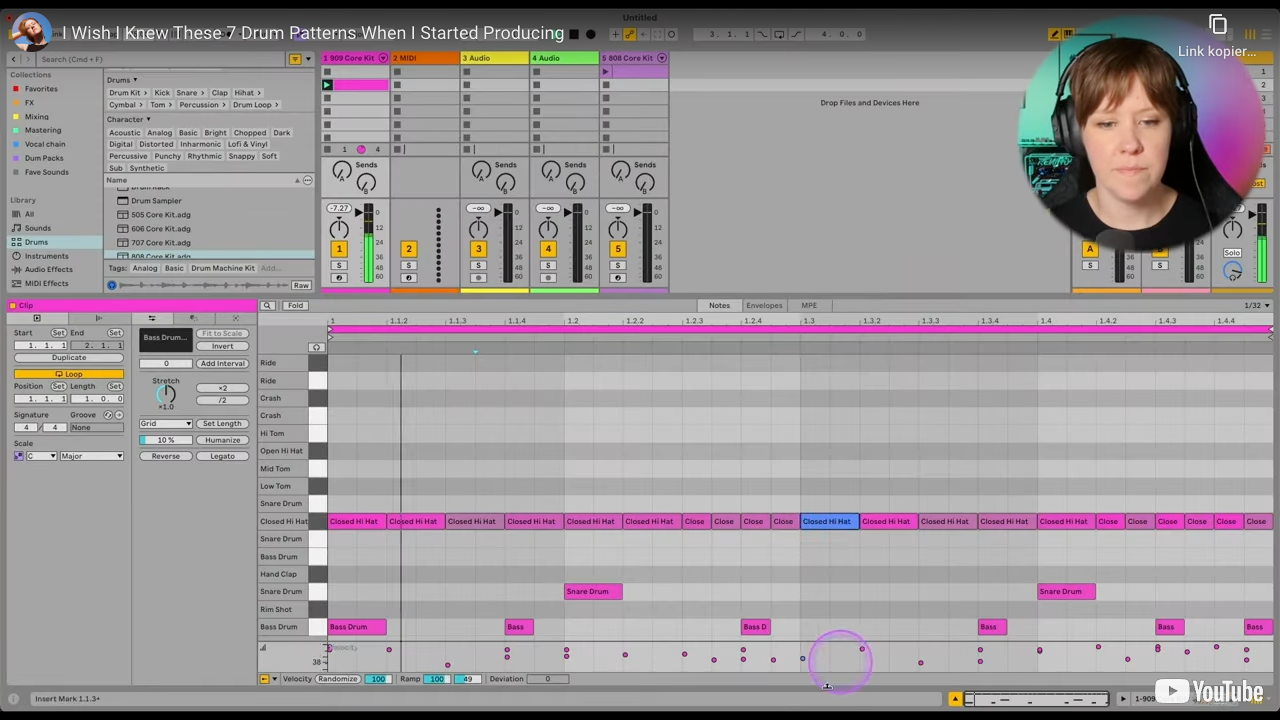The image size is (1280, 720).
Task: Click the Reverse button
Action: coord(166,456)
